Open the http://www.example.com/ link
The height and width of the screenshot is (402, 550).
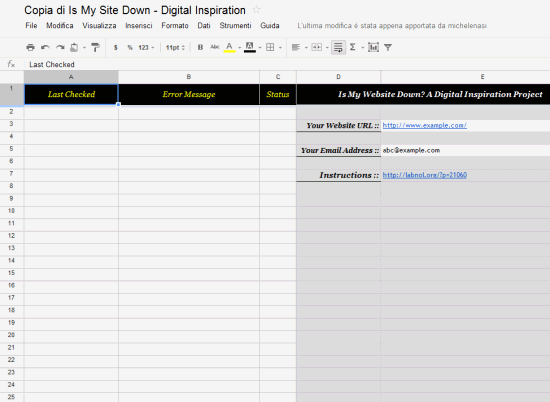click(x=424, y=125)
